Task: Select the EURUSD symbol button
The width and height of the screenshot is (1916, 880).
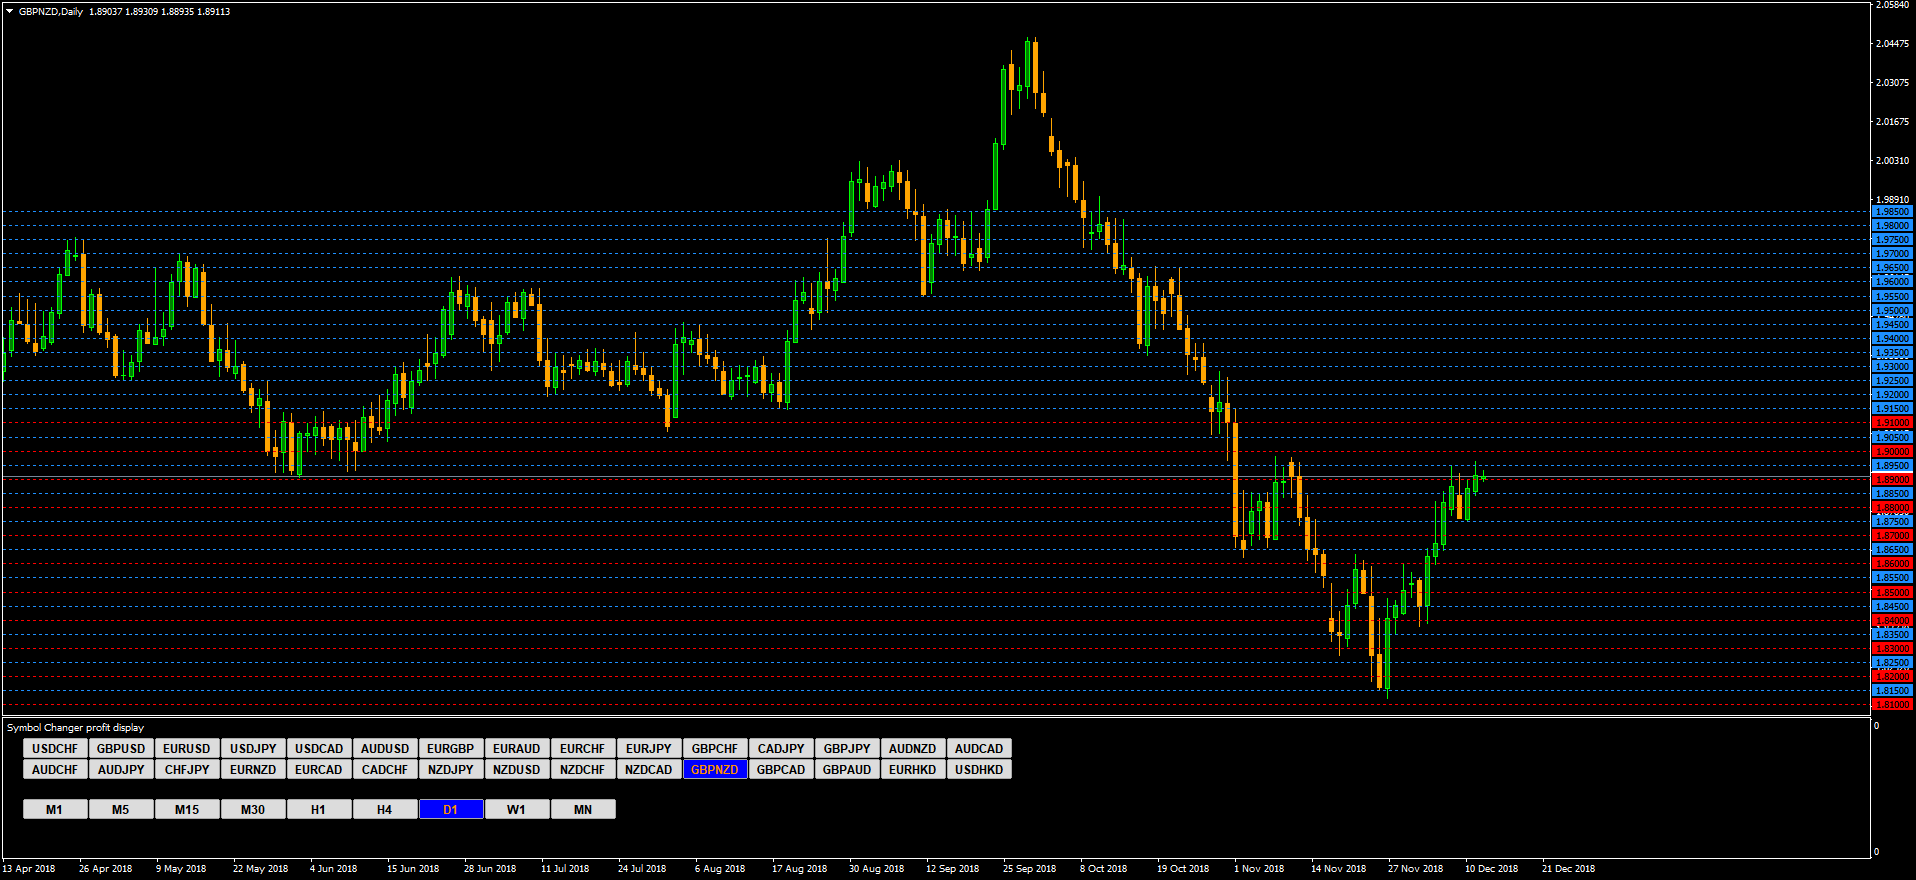Action: [187, 749]
